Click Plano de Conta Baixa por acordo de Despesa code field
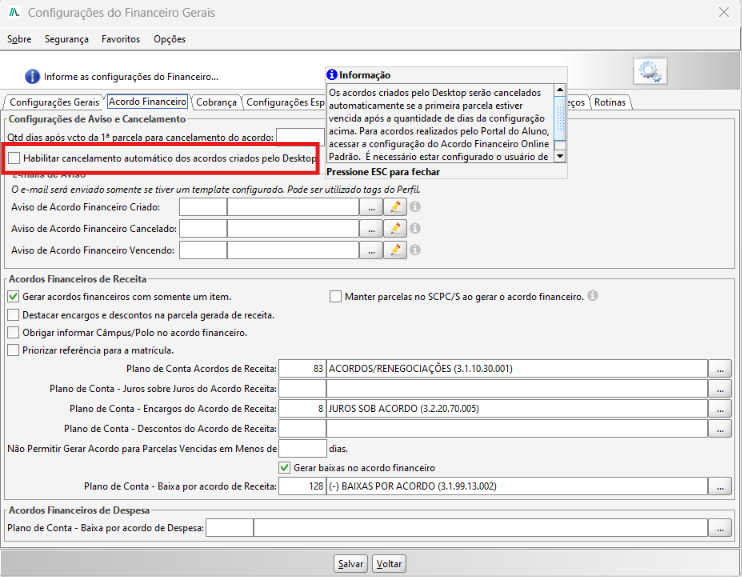The width and height of the screenshot is (742, 577). (230, 528)
